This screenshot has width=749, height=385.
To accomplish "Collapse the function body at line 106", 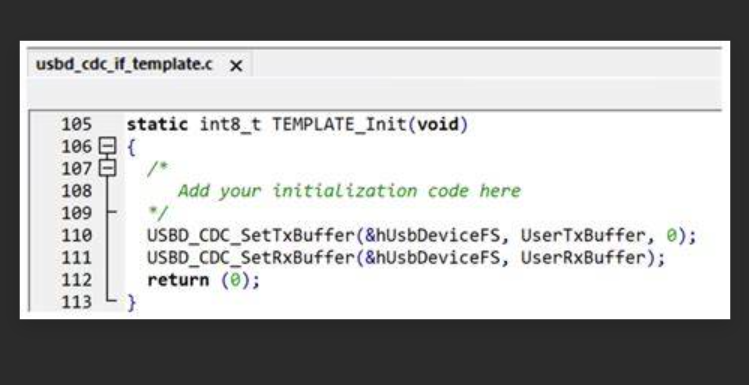I will pos(107,146).
